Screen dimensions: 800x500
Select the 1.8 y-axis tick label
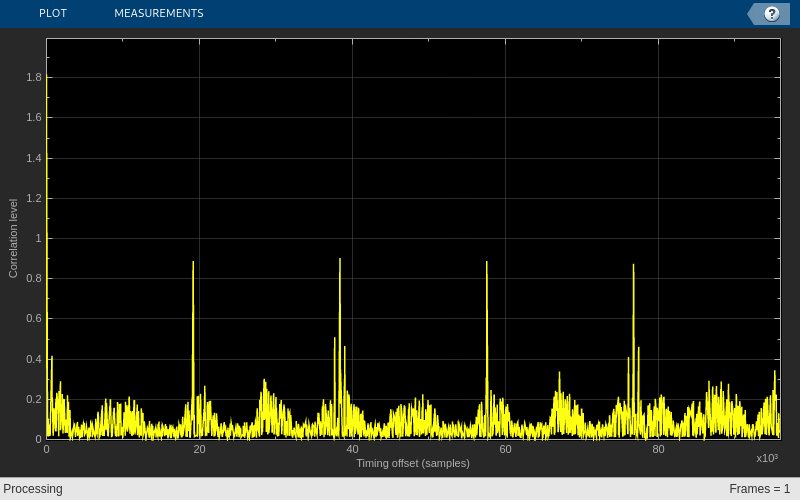coord(34,77)
